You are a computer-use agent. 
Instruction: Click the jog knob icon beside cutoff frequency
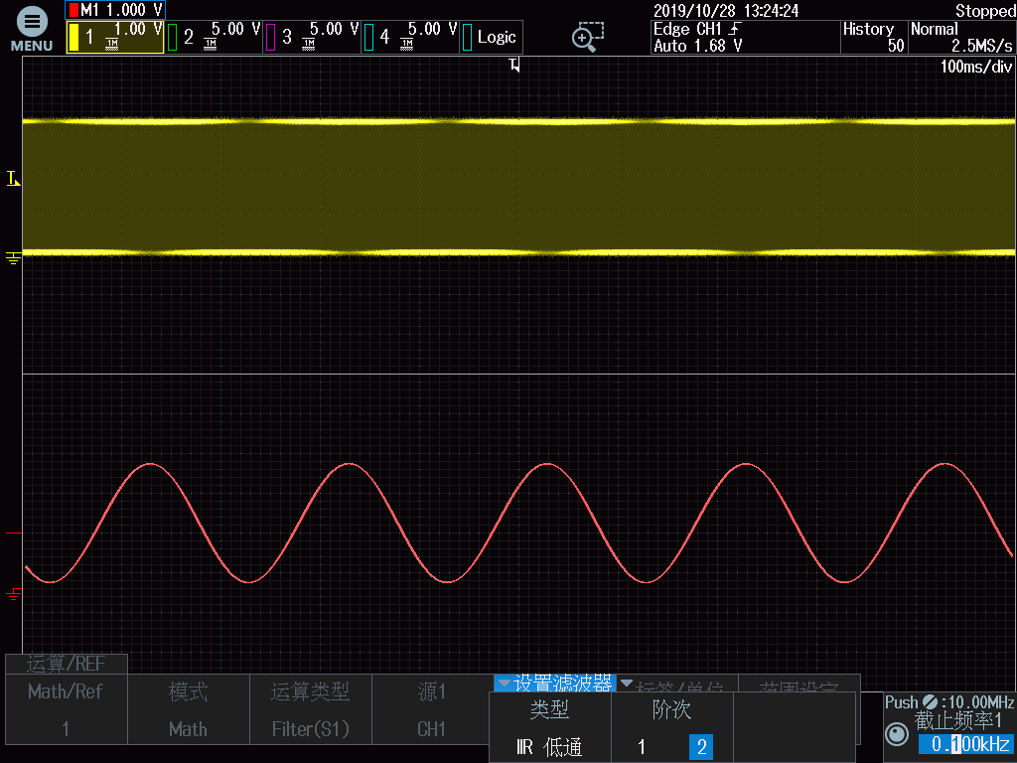pyautogui.click(x=897, y=735)
